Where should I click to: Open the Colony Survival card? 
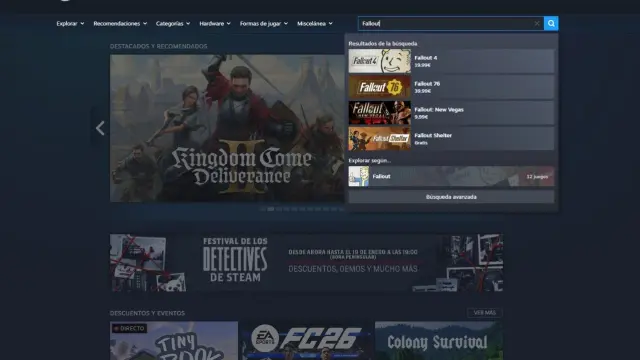pyautogui.click(x=439, y=341)
